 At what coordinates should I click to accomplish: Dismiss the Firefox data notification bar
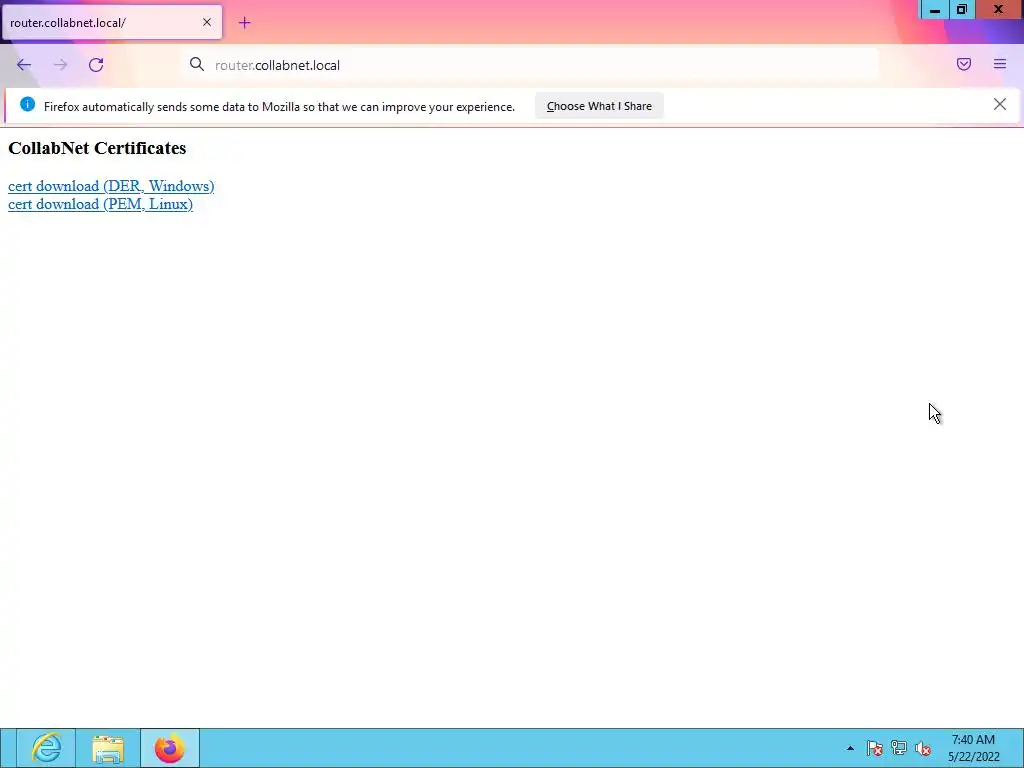(999, 104)
